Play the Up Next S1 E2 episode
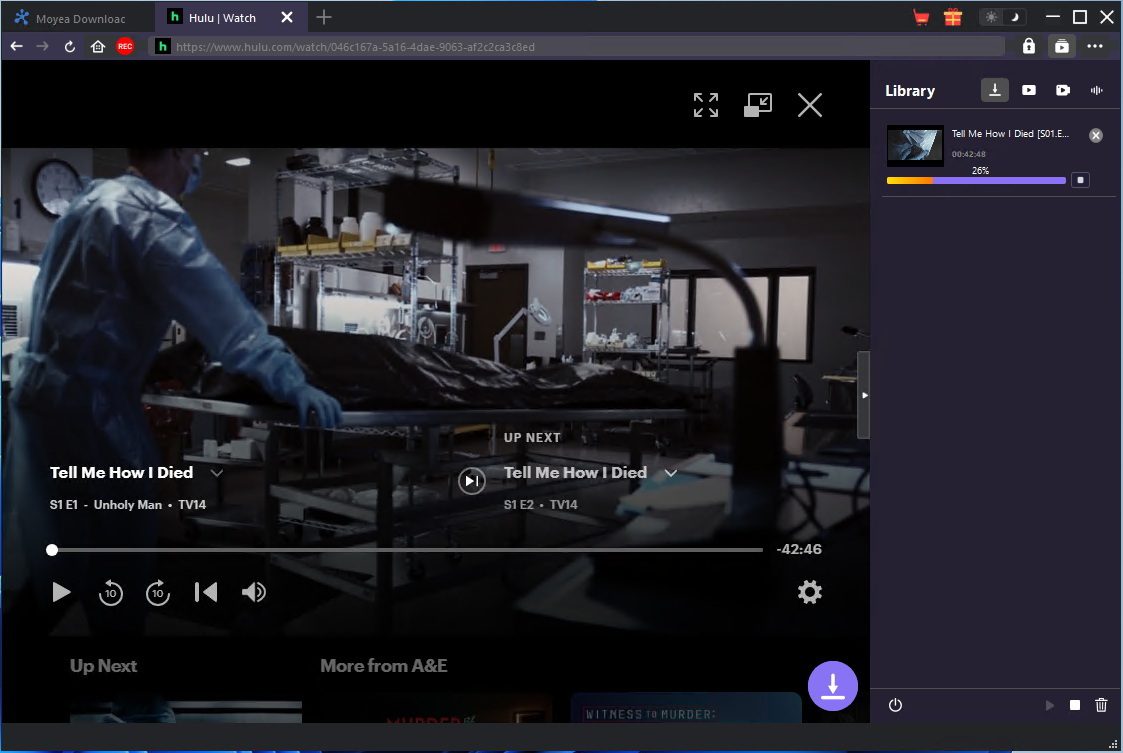 (x=471, y=481)
